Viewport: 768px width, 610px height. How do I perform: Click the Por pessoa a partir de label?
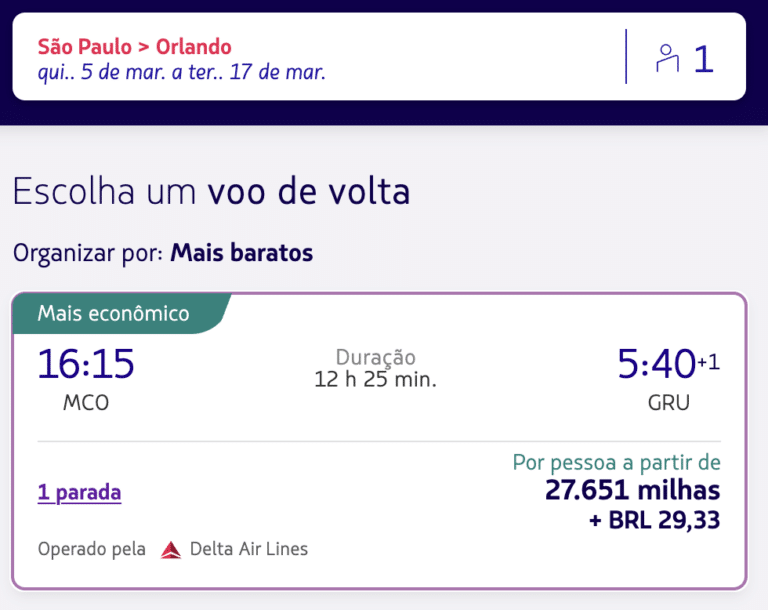[x=617, y=463]
